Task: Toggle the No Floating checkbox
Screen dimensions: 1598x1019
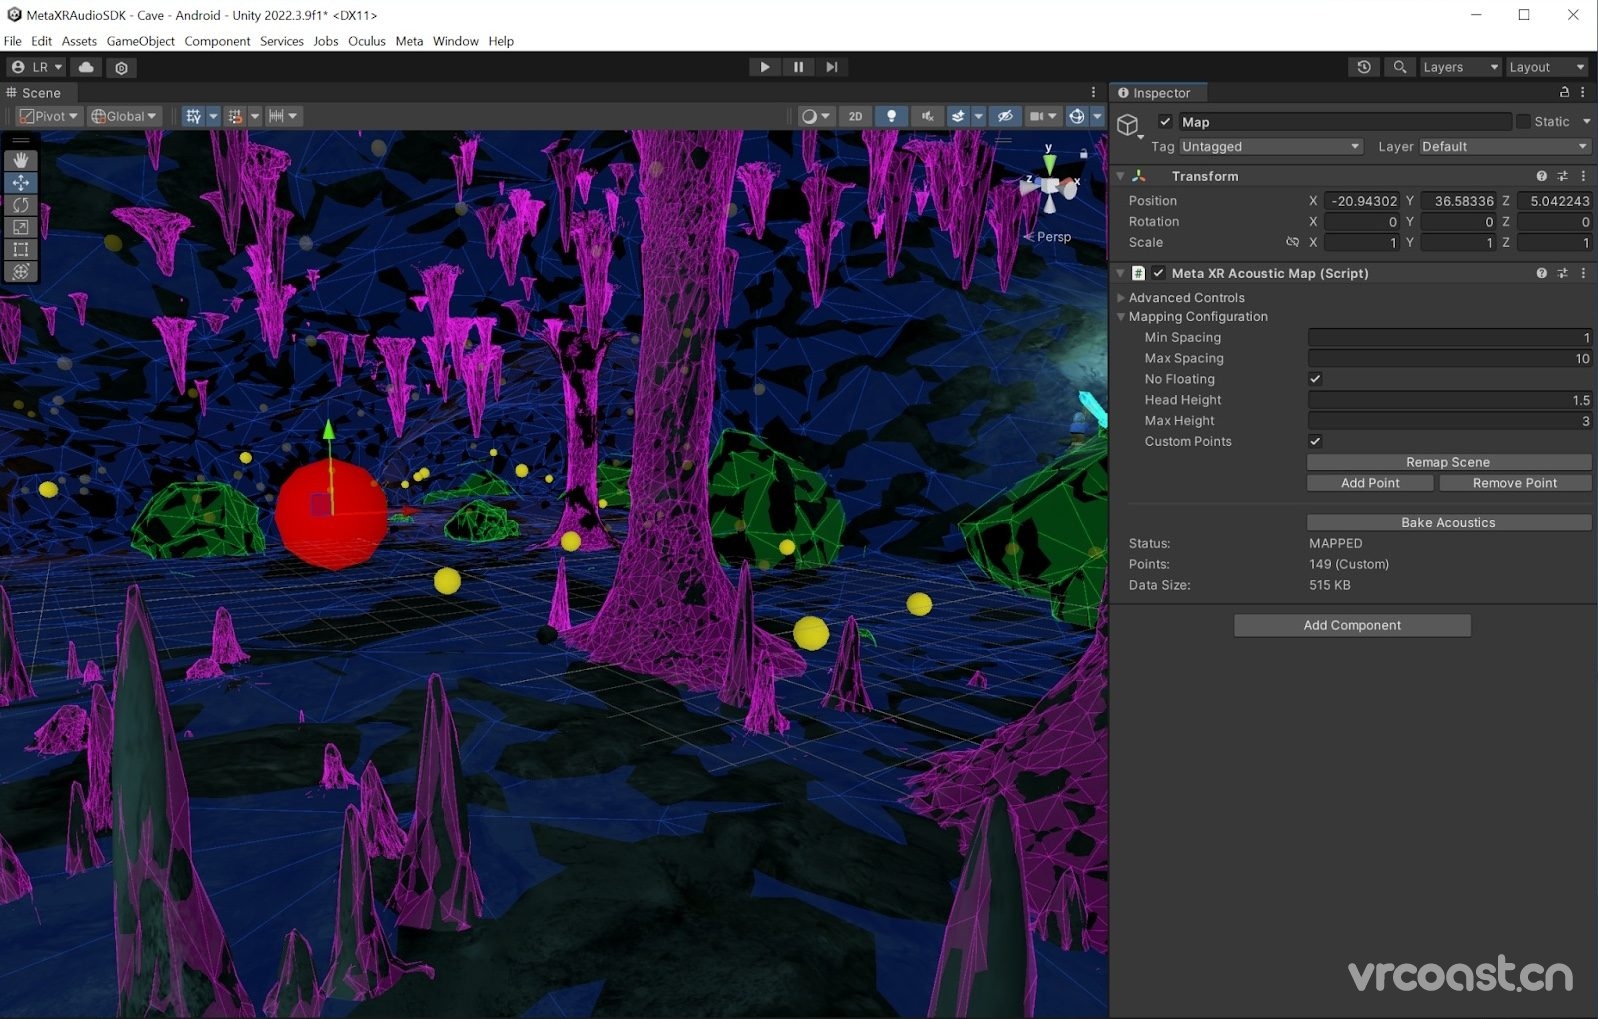Action: [x=1315, y=379]
